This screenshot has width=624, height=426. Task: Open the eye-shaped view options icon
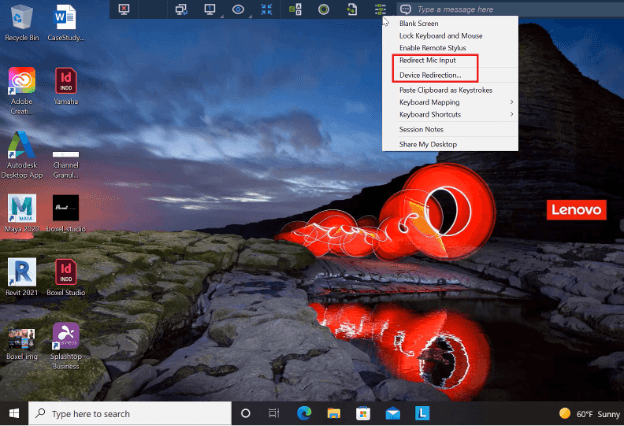click(239, 9)
